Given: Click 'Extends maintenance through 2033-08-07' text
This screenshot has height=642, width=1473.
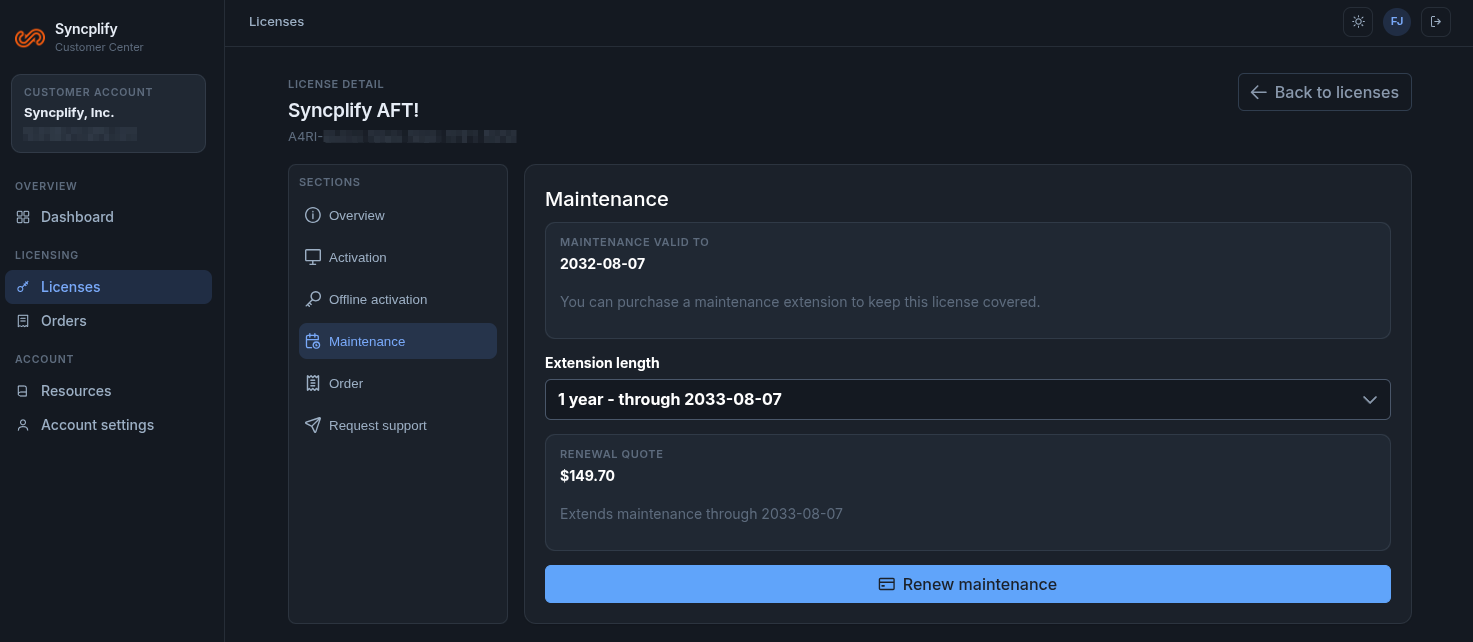Looking at the screenshot, I should point(701,514).
